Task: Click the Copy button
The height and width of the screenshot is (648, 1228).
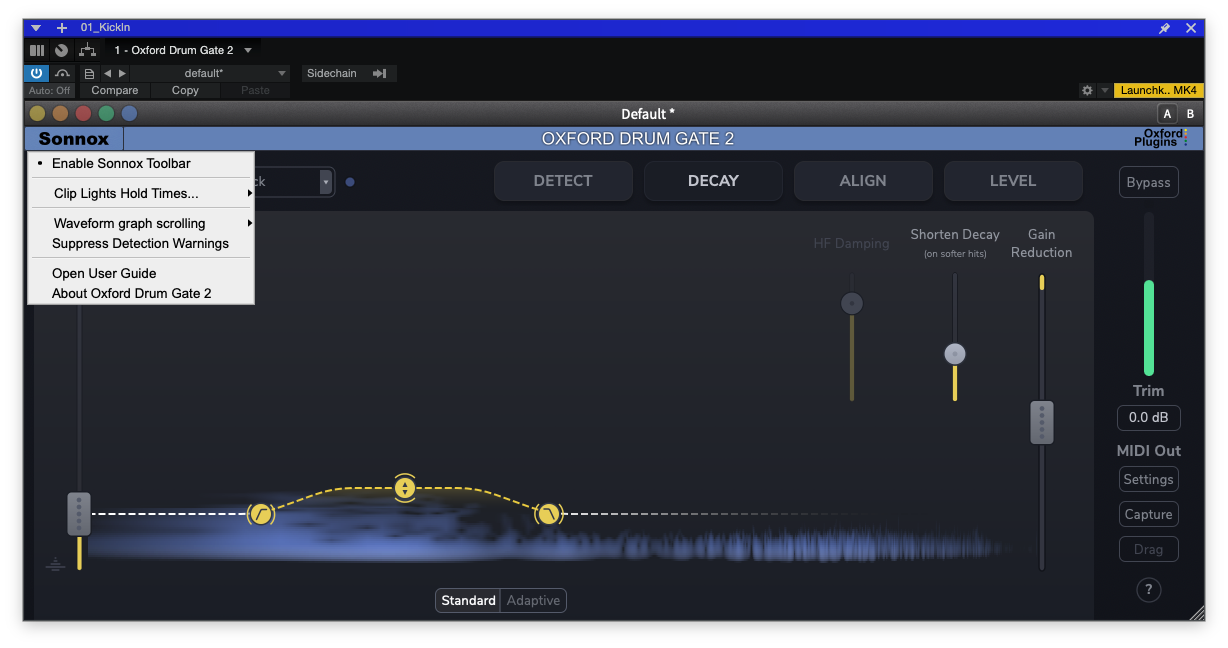Action: 185,90
